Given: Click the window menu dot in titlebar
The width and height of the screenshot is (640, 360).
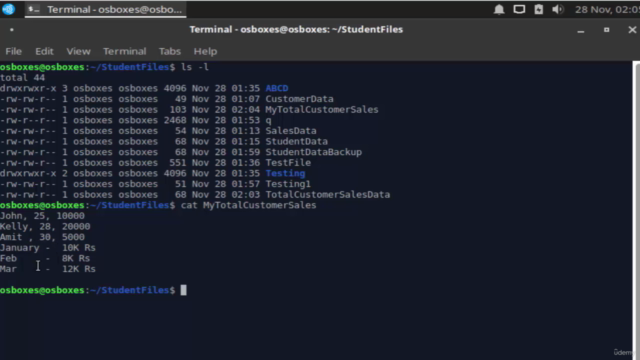Looking at the screenshot, I should 12,29.
